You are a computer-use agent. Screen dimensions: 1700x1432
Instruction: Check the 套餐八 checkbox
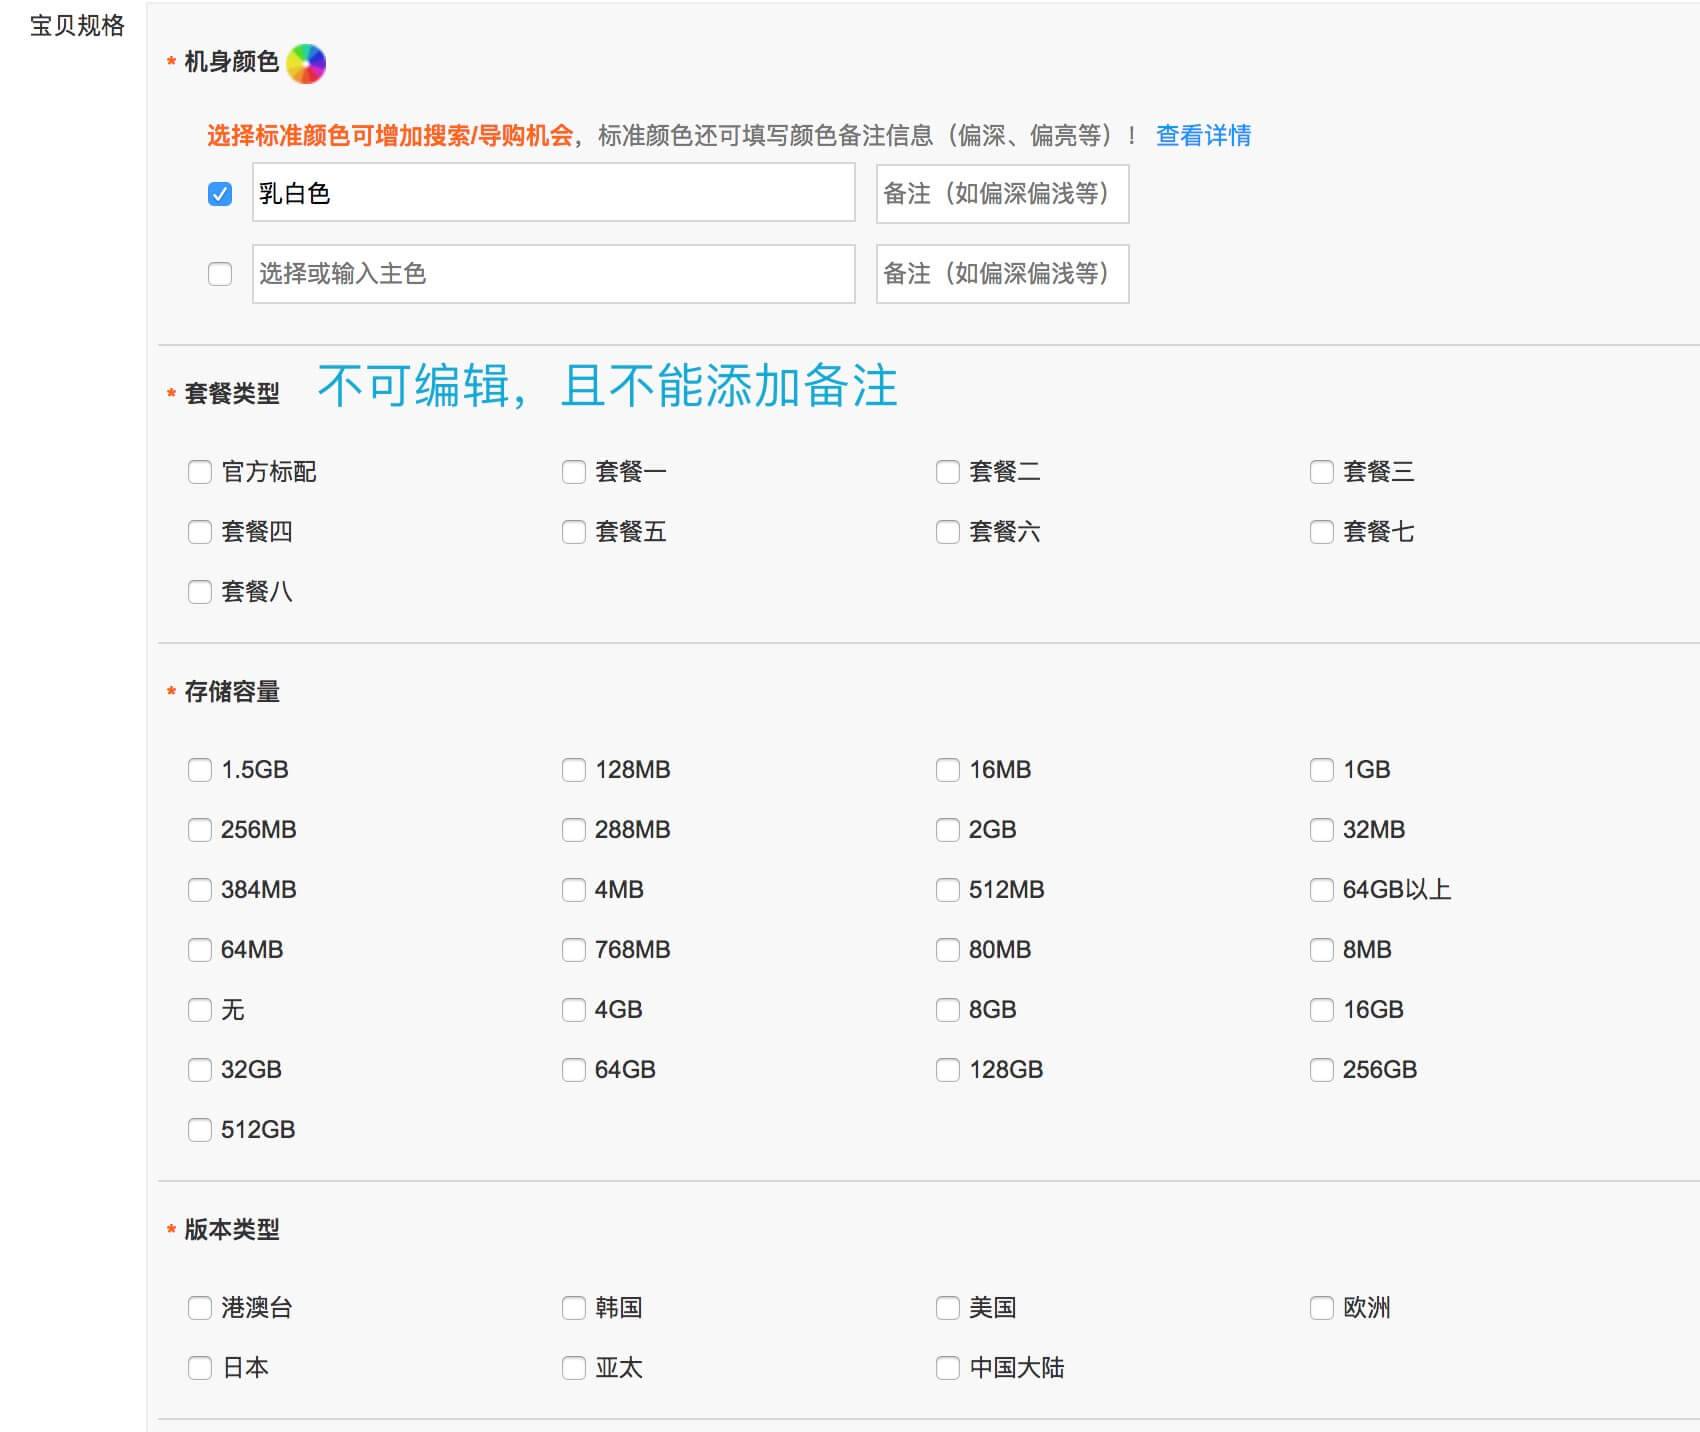tap(200, 591)
